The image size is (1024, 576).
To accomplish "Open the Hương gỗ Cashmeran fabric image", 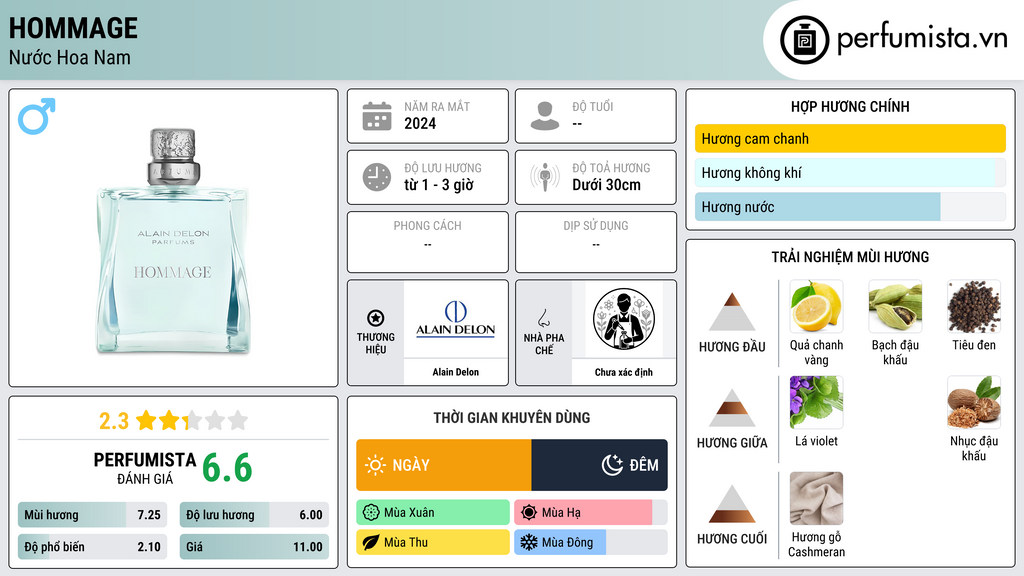I will 816,498.
